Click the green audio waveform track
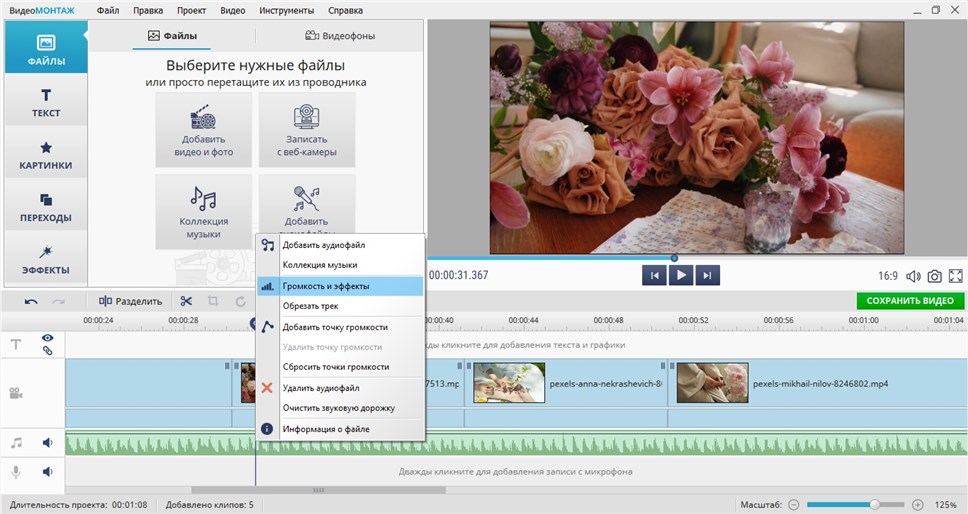The image size is (968, 514). tap(516, 443)
